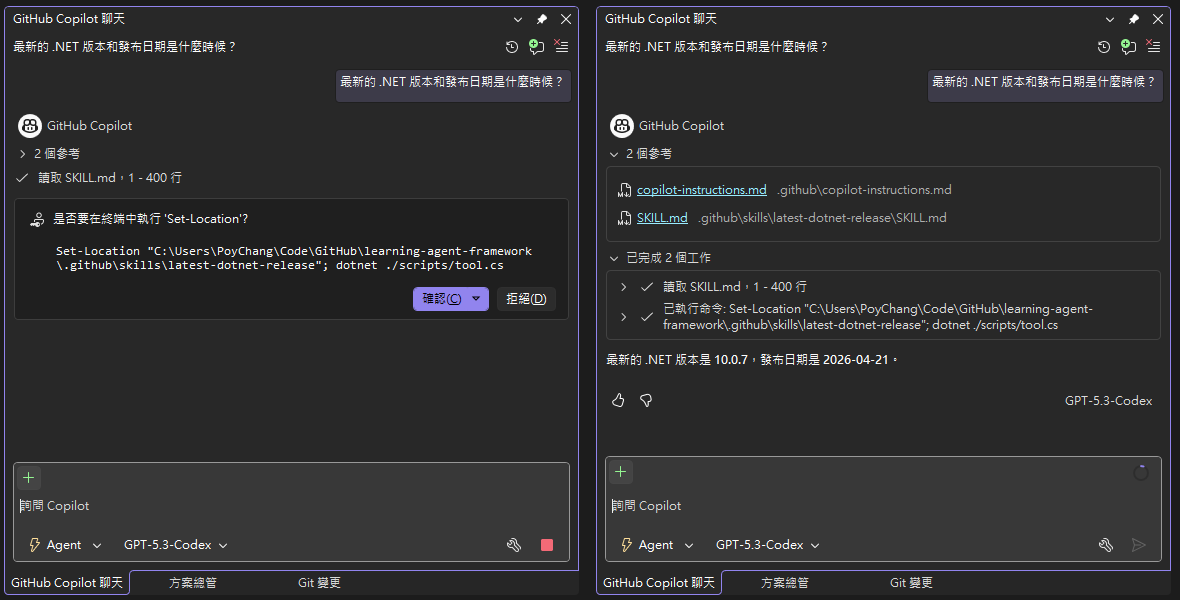Click file icon beside copilot-instructions.md
Viewport: 1180px width, 600px height.
[625, 190]
